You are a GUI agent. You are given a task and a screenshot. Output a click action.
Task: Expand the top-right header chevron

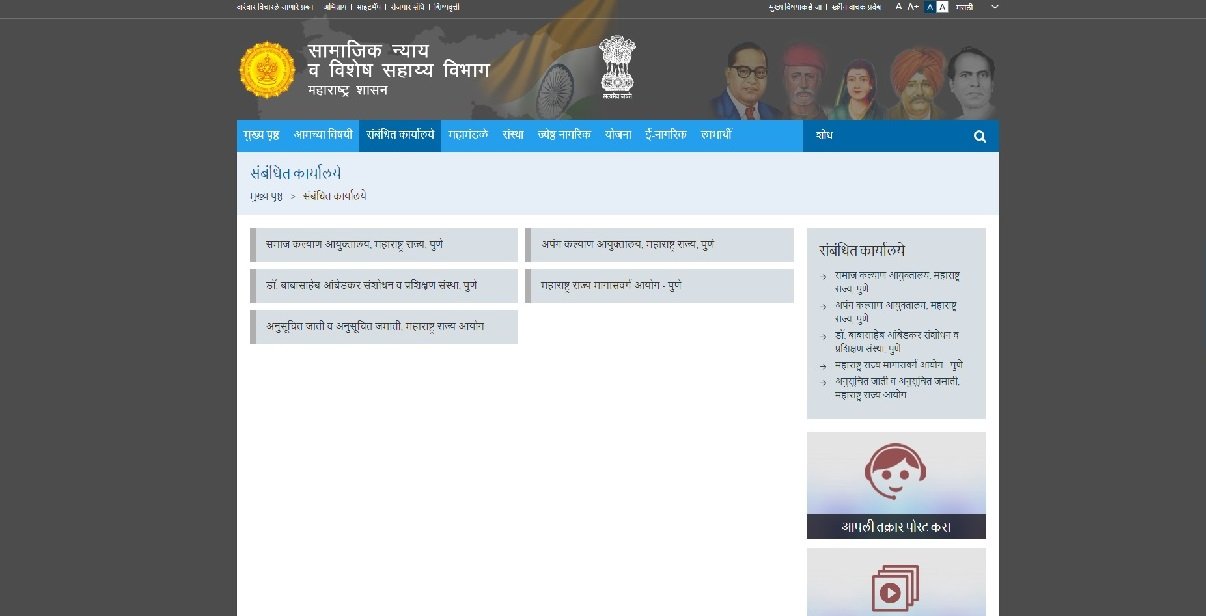pyautogui.click(x=994, y=6)
